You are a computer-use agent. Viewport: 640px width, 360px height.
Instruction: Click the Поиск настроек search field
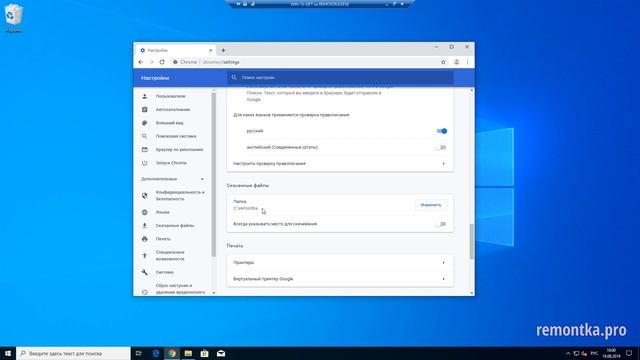point(340,78)
